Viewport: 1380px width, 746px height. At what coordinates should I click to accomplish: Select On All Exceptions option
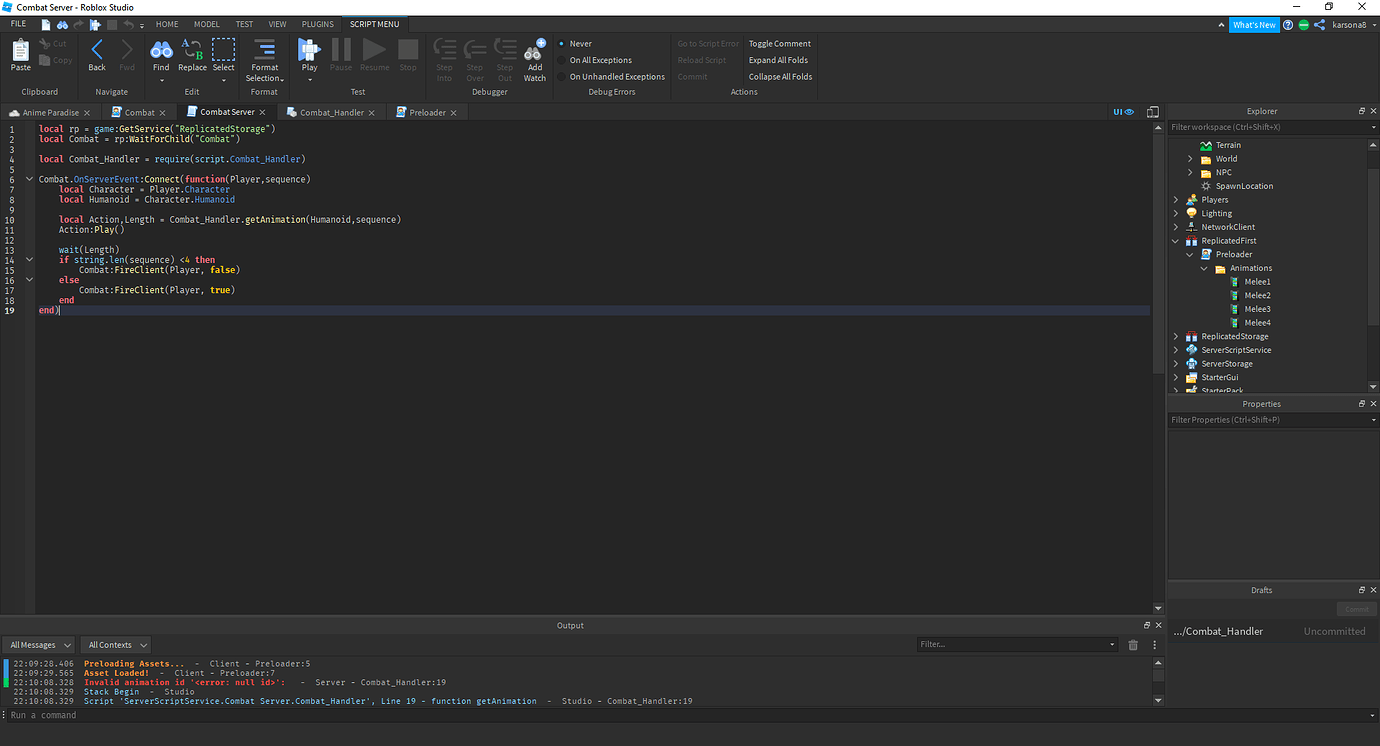click(x=595, y=60)
